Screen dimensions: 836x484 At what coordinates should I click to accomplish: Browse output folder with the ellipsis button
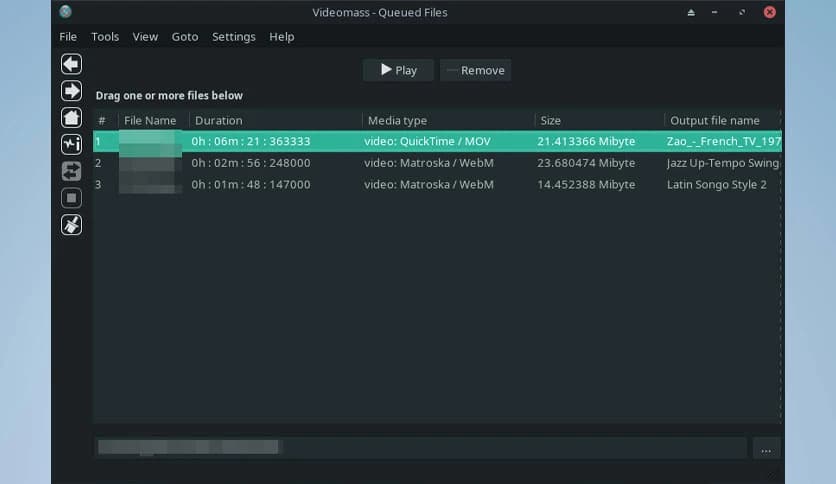[x=766, y=449]
